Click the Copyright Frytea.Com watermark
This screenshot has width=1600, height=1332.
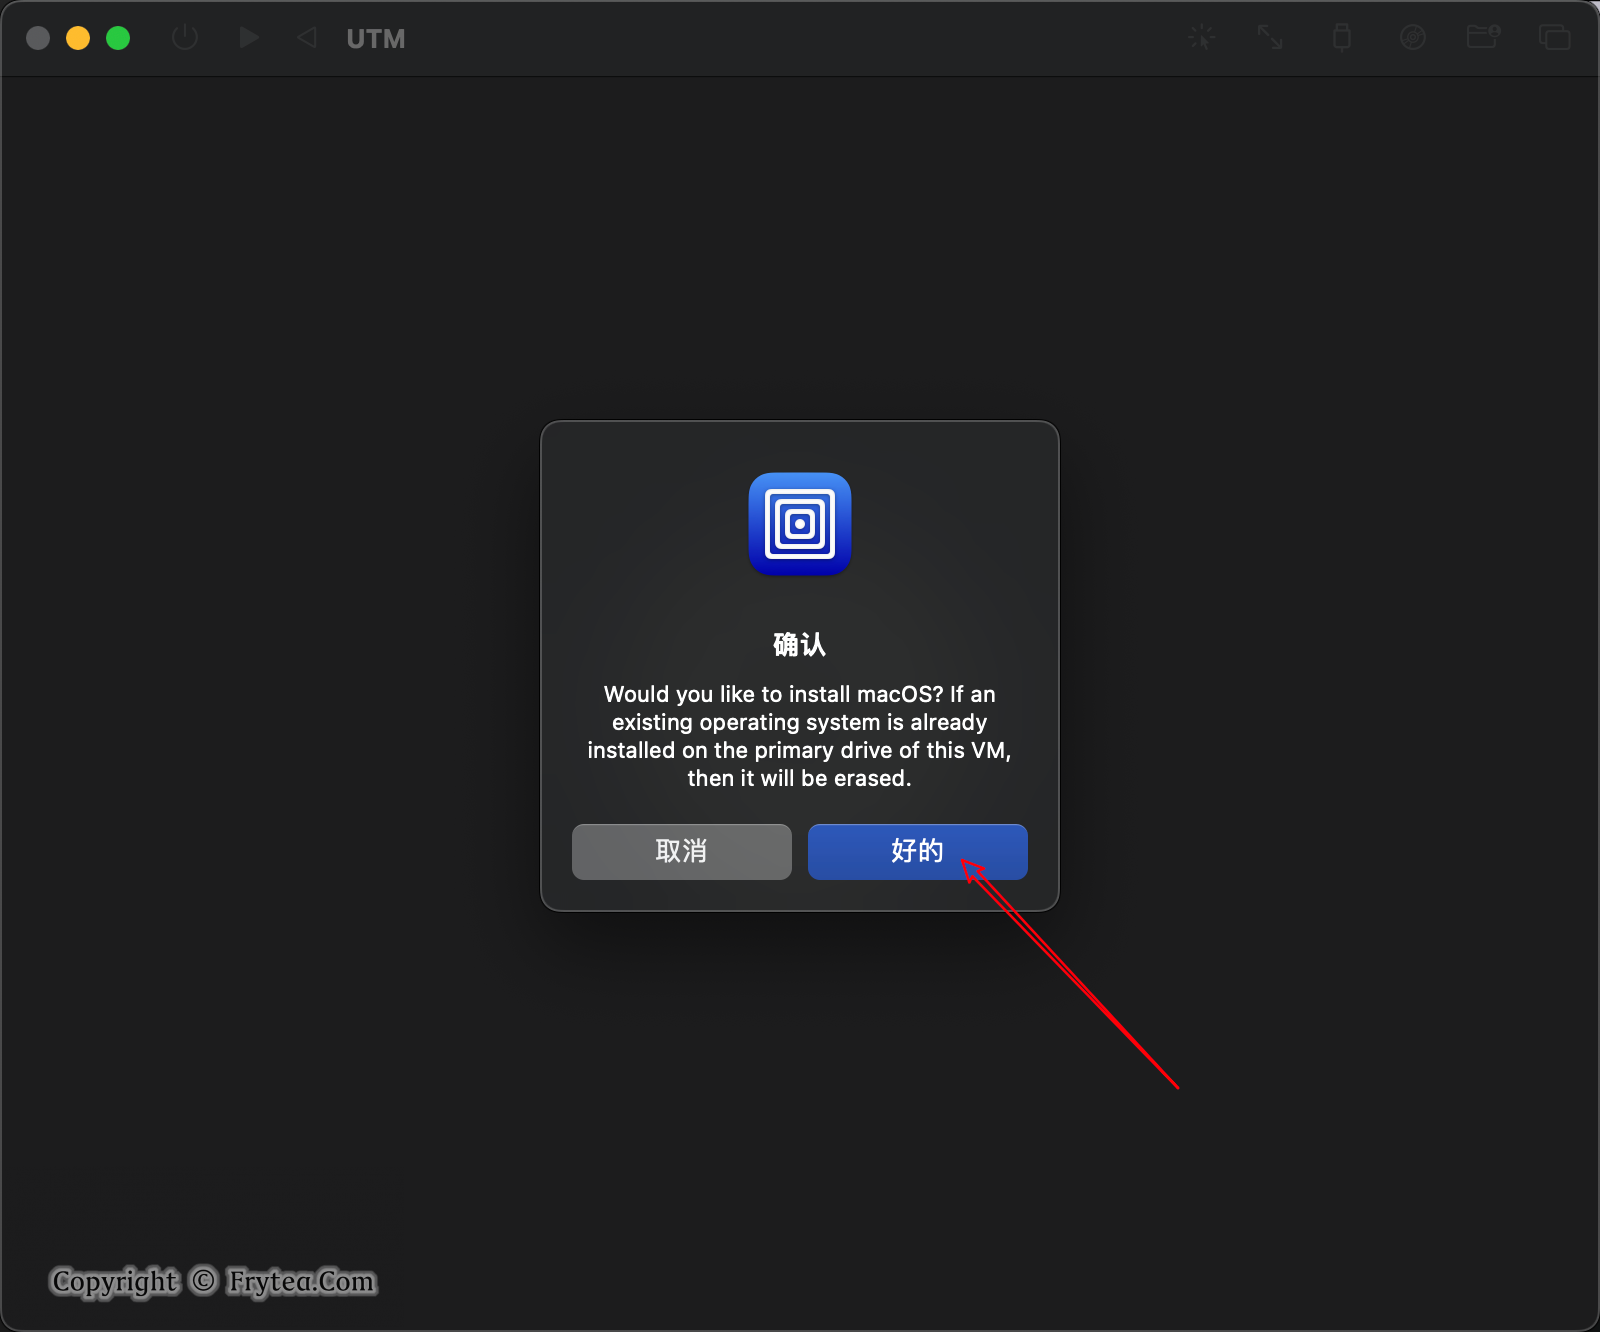(x=213, y=1281)
